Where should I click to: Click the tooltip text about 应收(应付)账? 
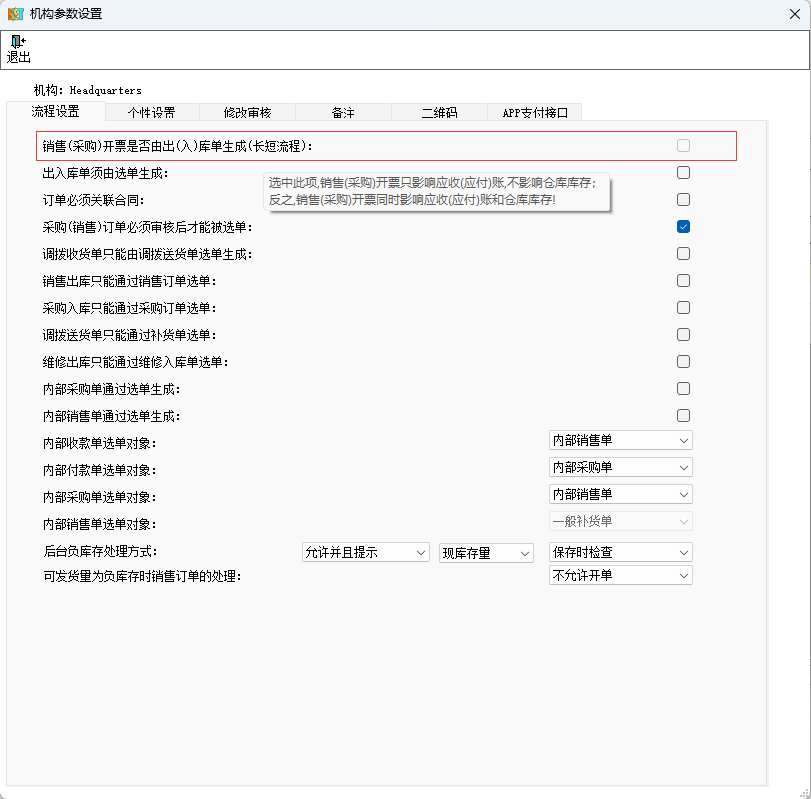[x=432, y=191]
